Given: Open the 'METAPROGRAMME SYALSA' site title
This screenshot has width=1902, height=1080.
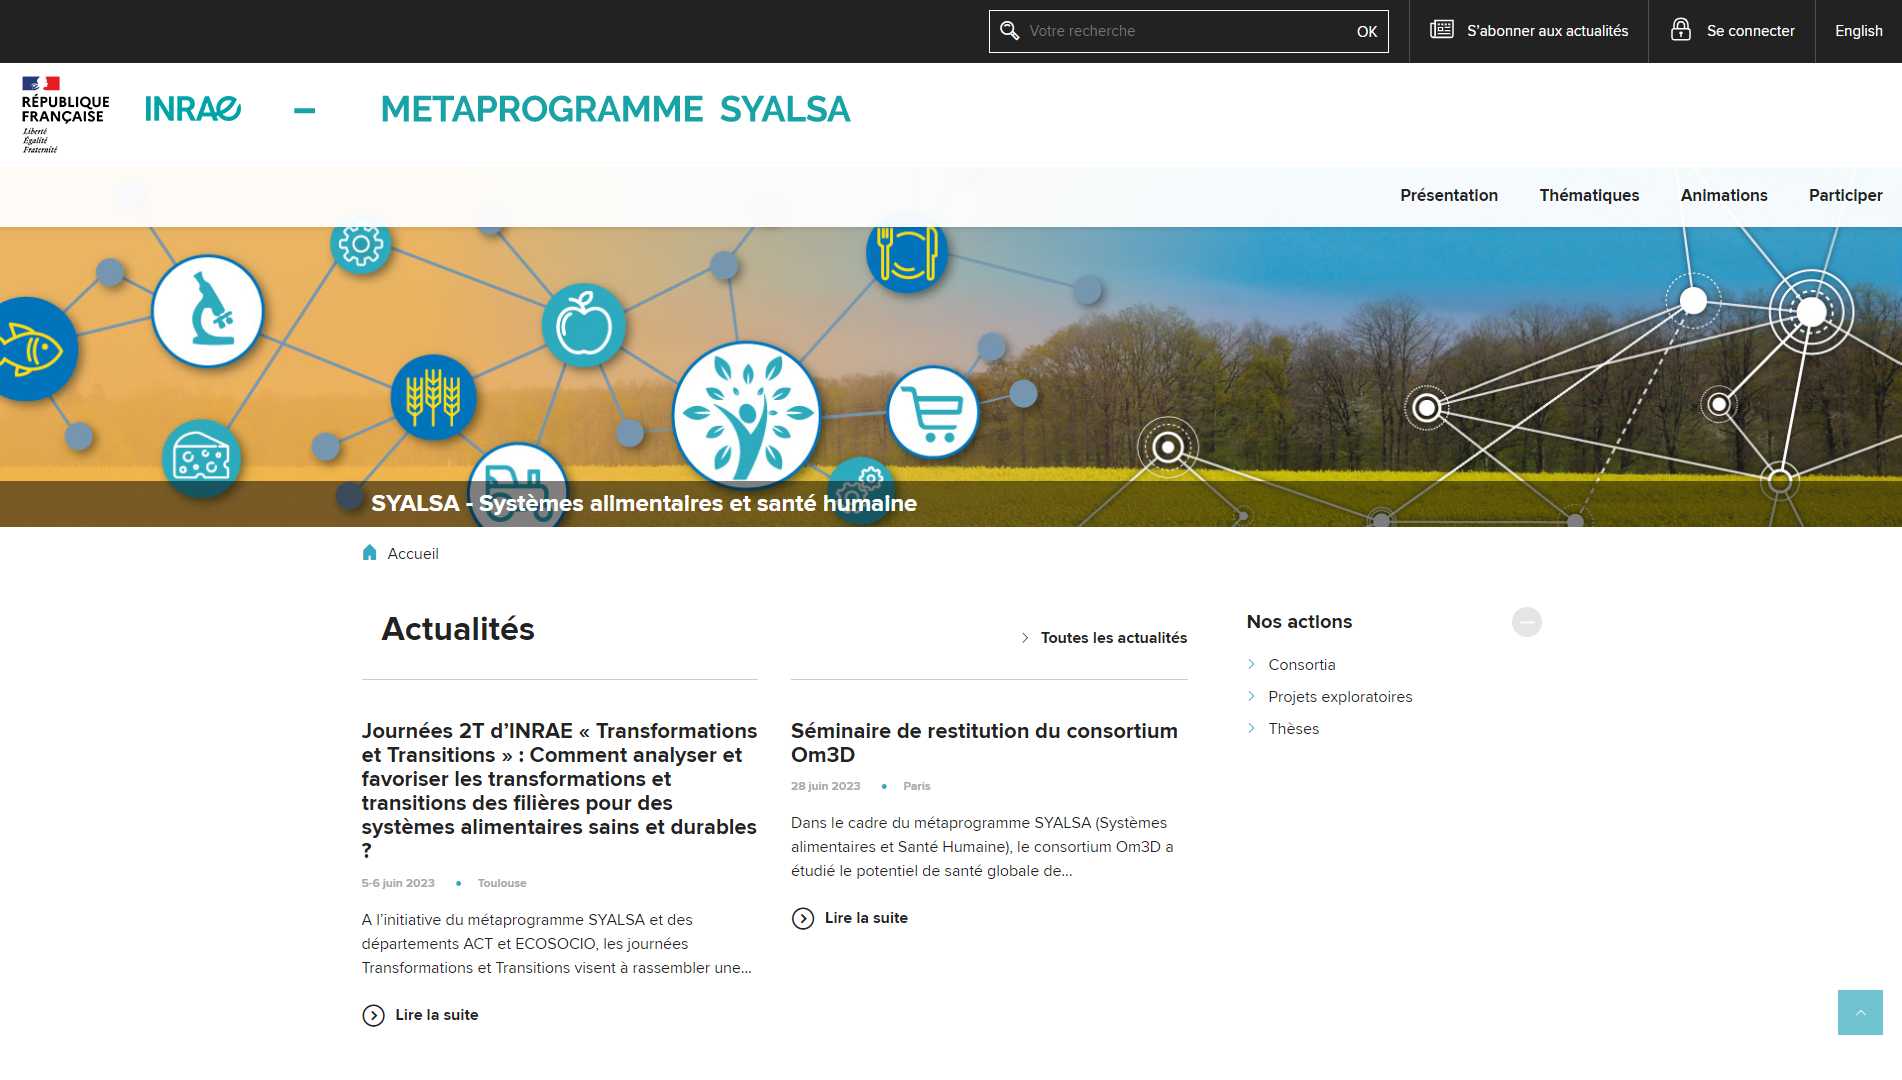Looking at the screenshot, I should [615, 109].
